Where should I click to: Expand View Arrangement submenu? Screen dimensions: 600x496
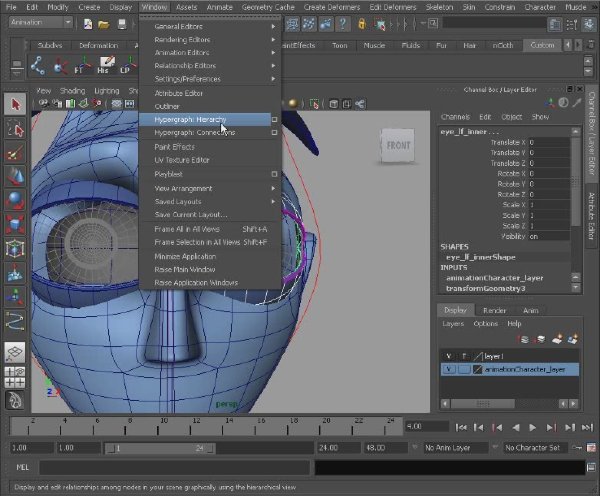click(x=210, y=188)
